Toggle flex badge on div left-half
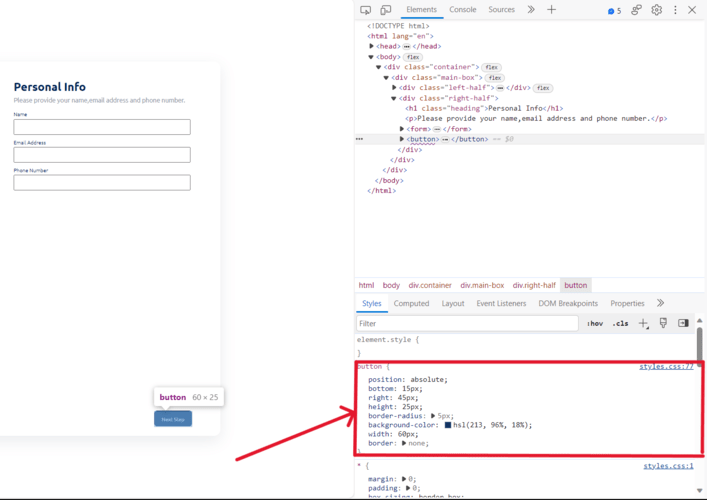 pos(543,88)
